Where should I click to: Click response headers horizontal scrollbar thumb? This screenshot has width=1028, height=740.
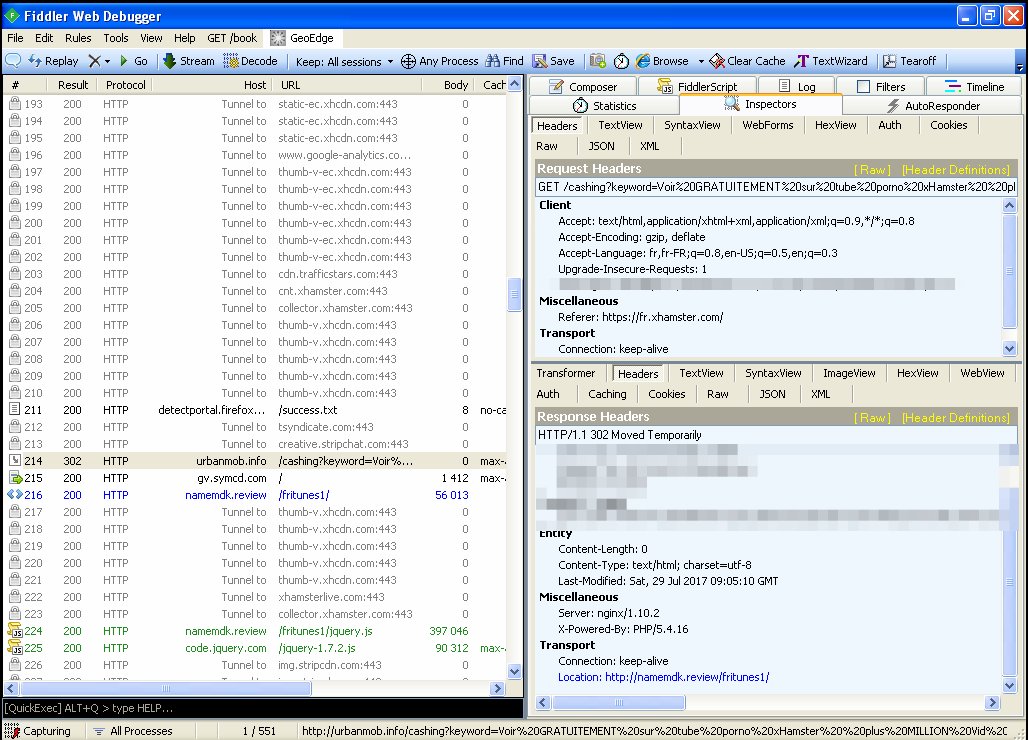(619, 703)
